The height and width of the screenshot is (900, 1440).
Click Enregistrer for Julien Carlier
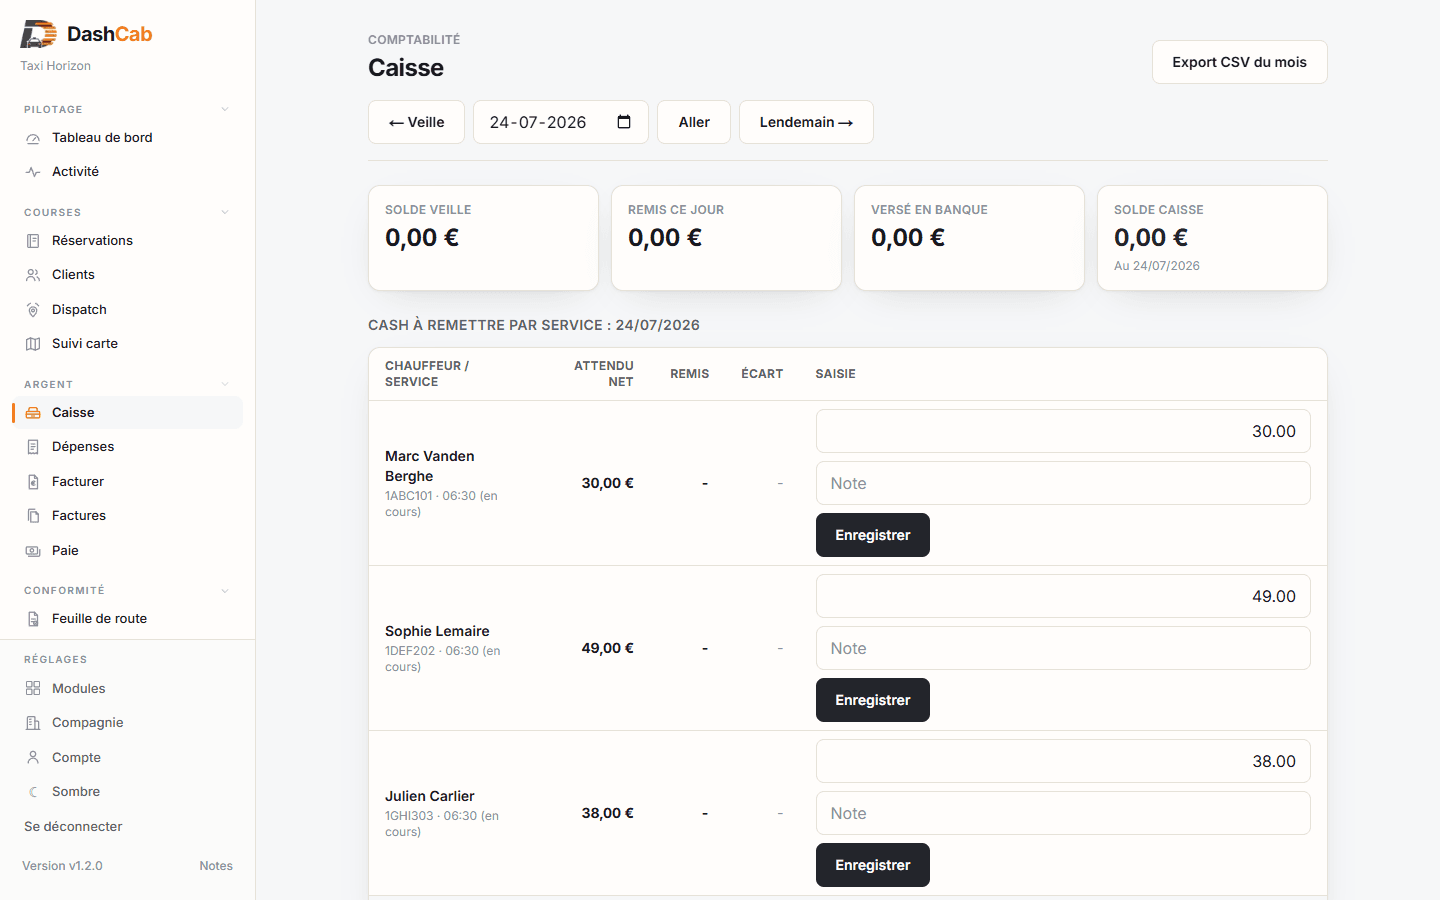click(x=873, y=865)
